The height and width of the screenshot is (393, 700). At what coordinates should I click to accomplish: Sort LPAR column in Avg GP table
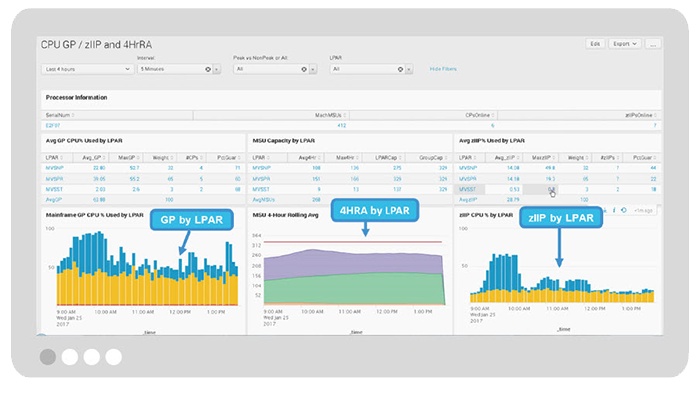tap(54, 158)
